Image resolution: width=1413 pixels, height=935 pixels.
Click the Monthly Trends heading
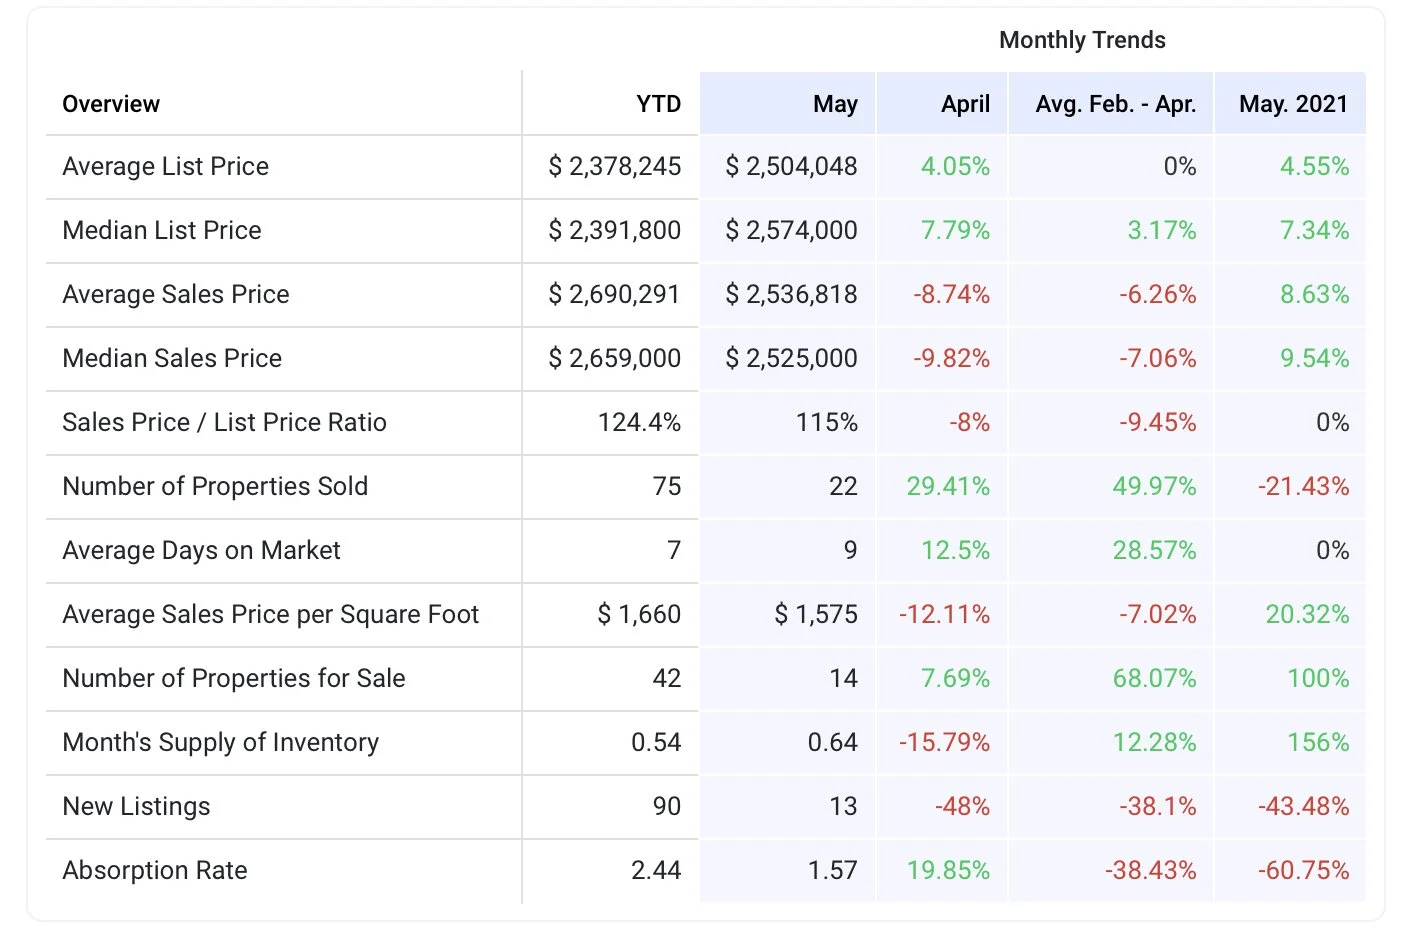[x=1082, y=40]
